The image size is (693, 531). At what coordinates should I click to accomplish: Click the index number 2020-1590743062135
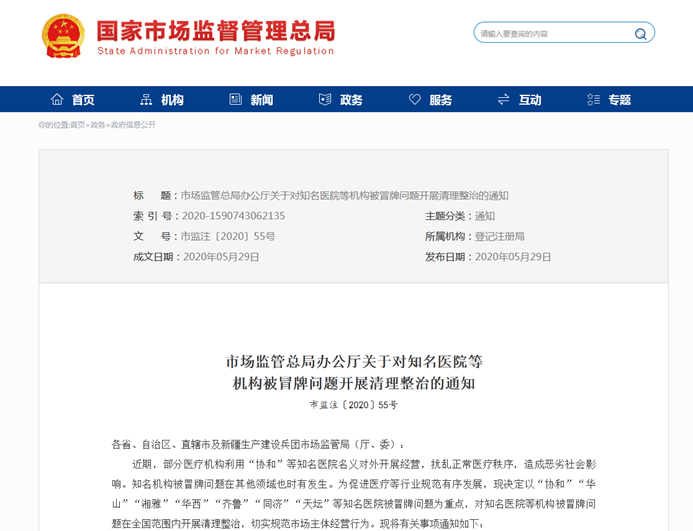point(233,216)
